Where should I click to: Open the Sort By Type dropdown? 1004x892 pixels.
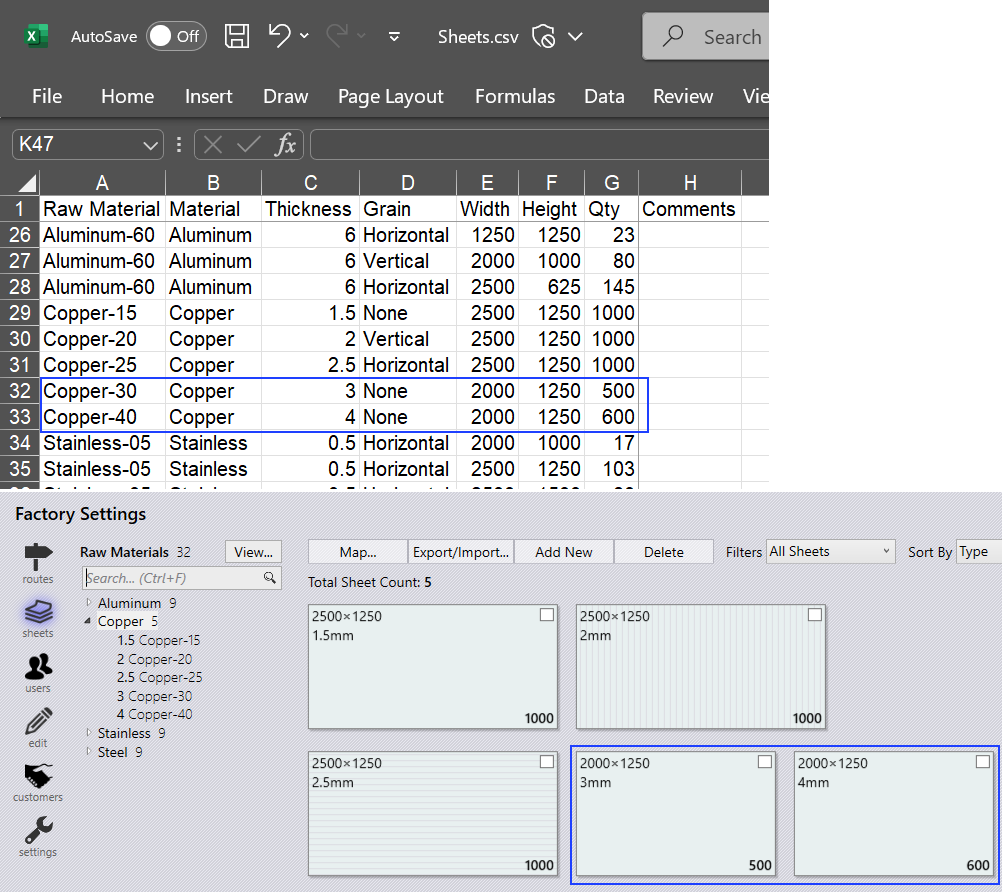click(979, 551)
